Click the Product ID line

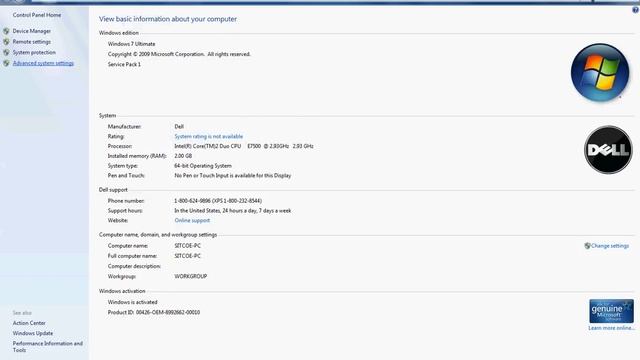[x=154, y=312]
